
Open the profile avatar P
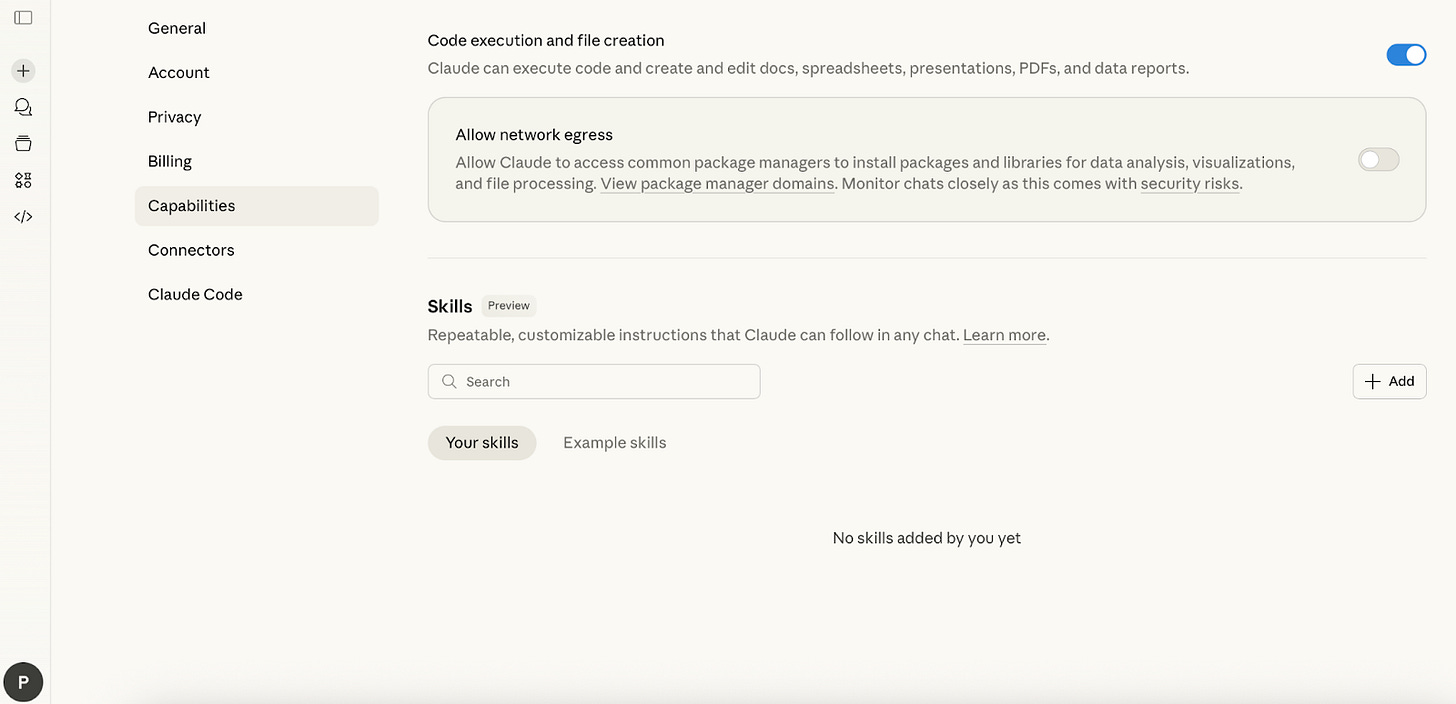click(23, 682)
